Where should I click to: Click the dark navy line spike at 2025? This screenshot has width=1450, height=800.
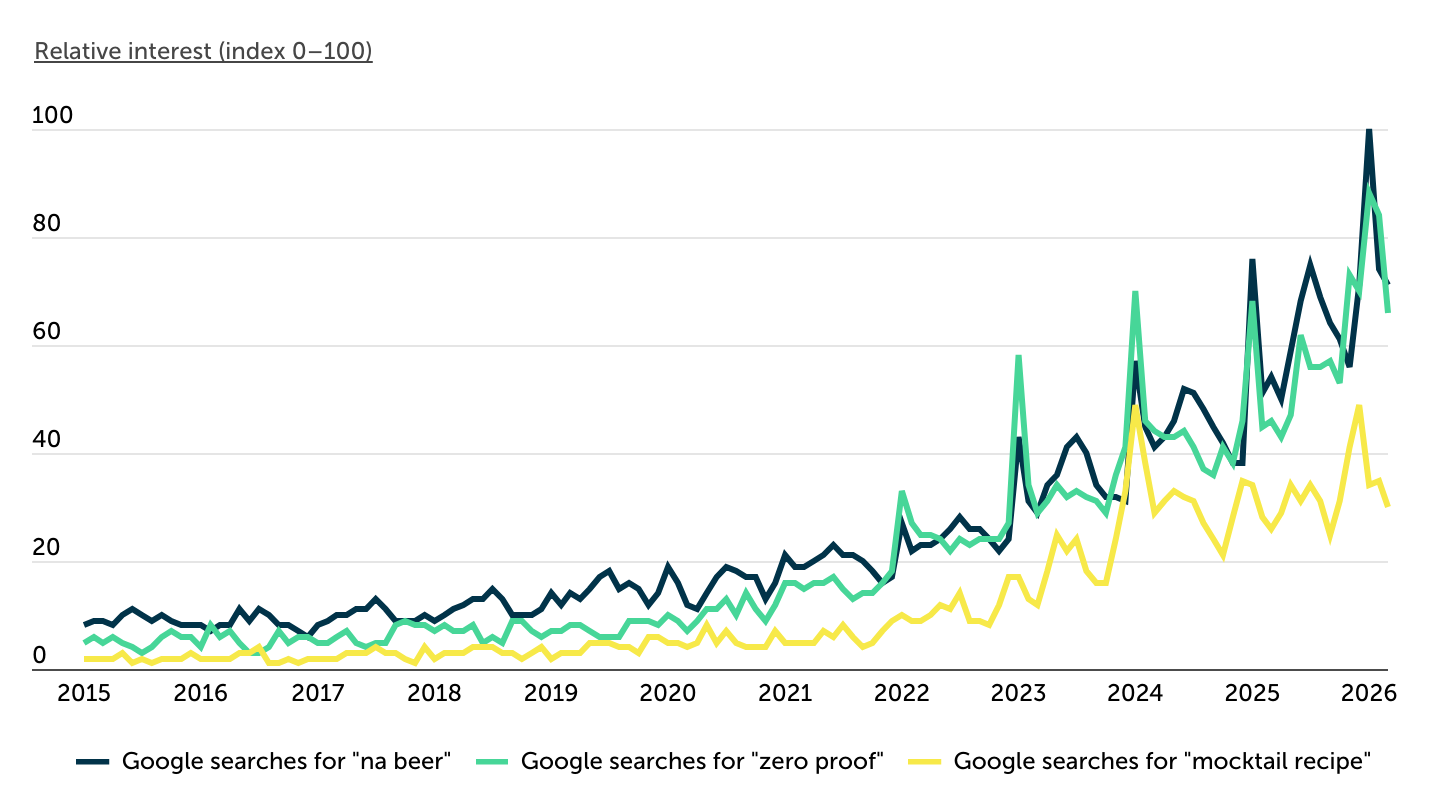point(1252,261)
